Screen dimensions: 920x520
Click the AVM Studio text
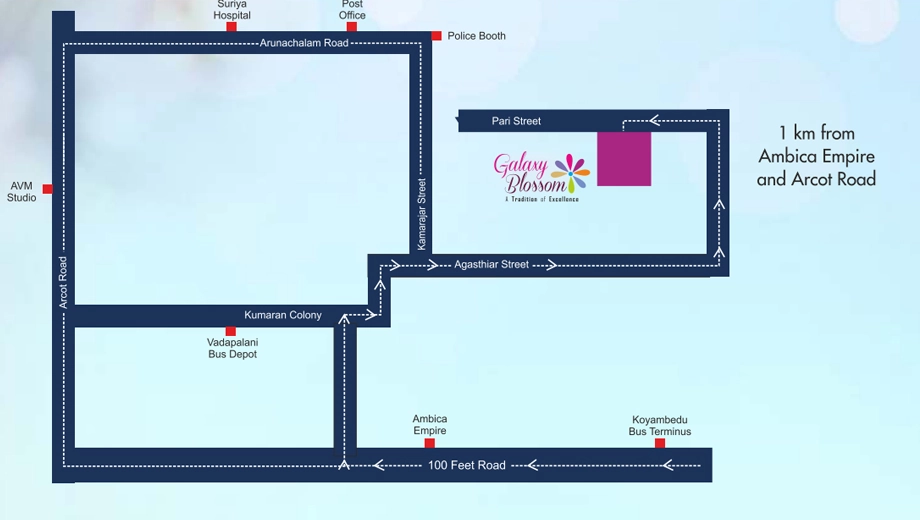[22, 192]
